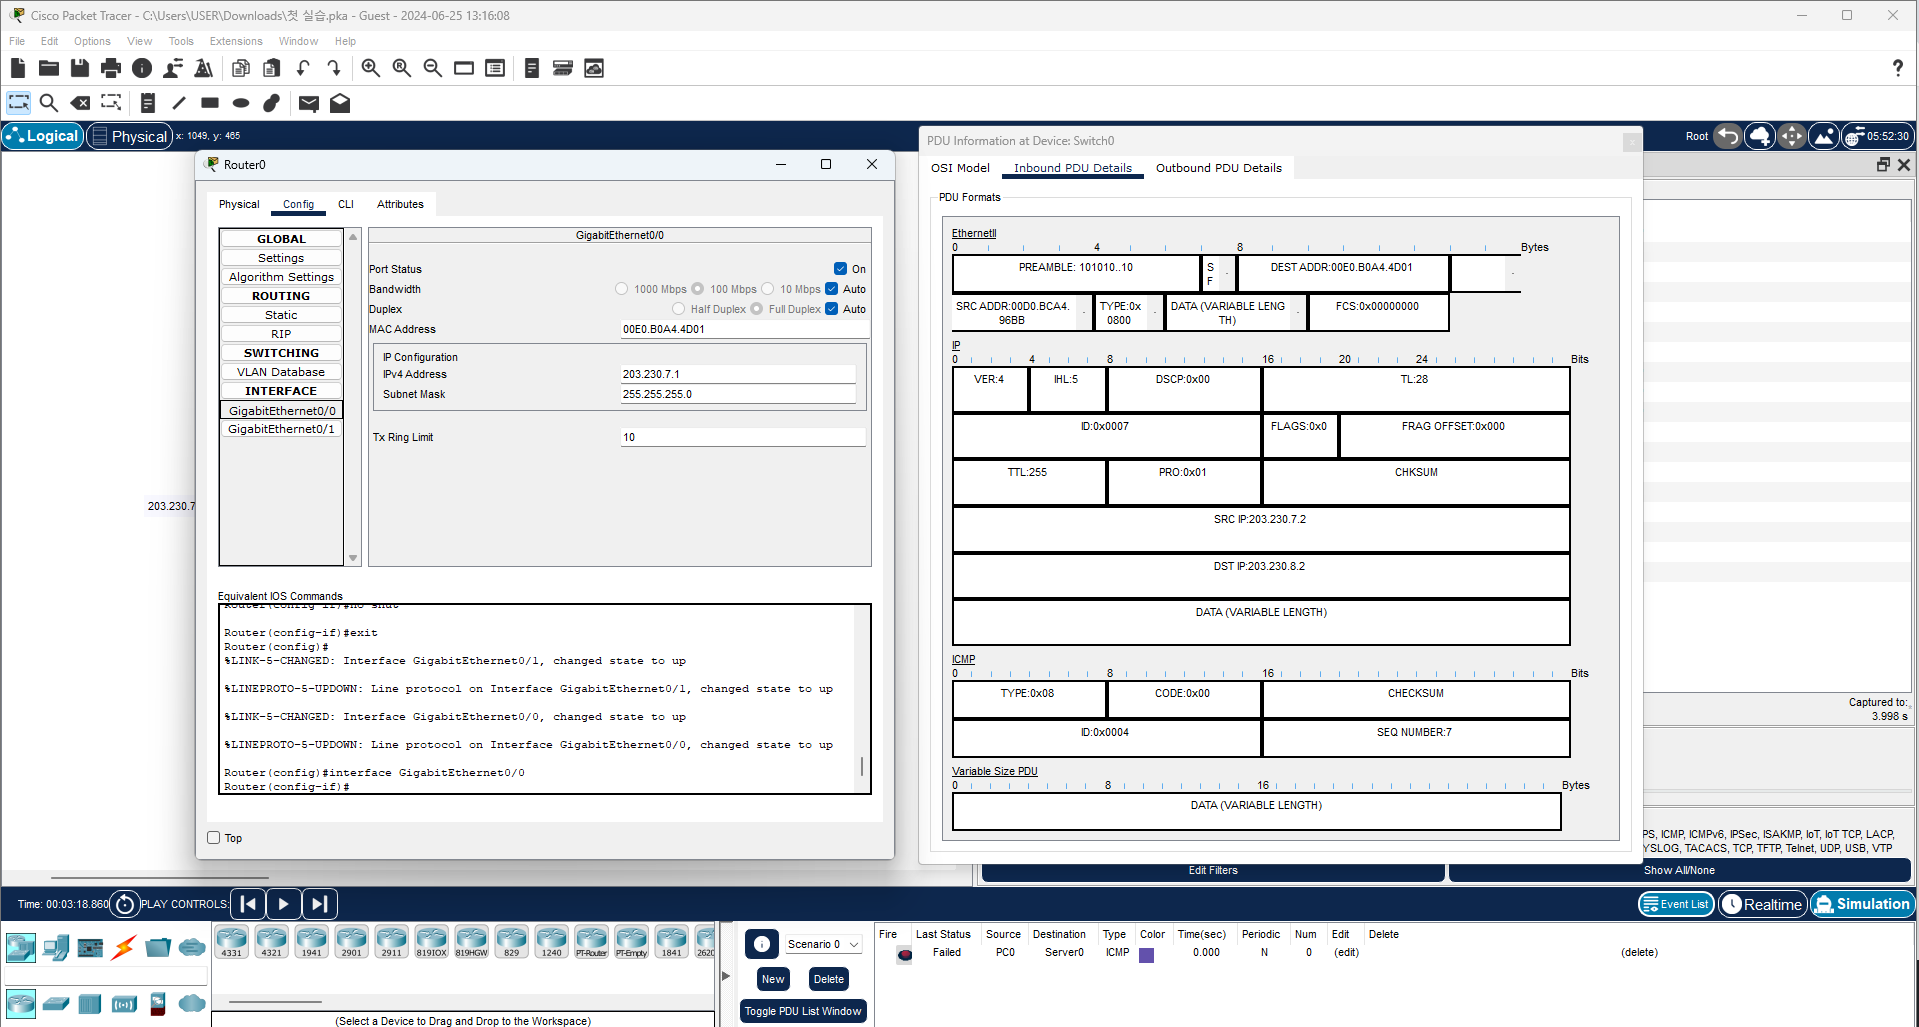The image size is (1919, 1027).
Task: Click the New Cluster cloud icon
Action: 1760,136
